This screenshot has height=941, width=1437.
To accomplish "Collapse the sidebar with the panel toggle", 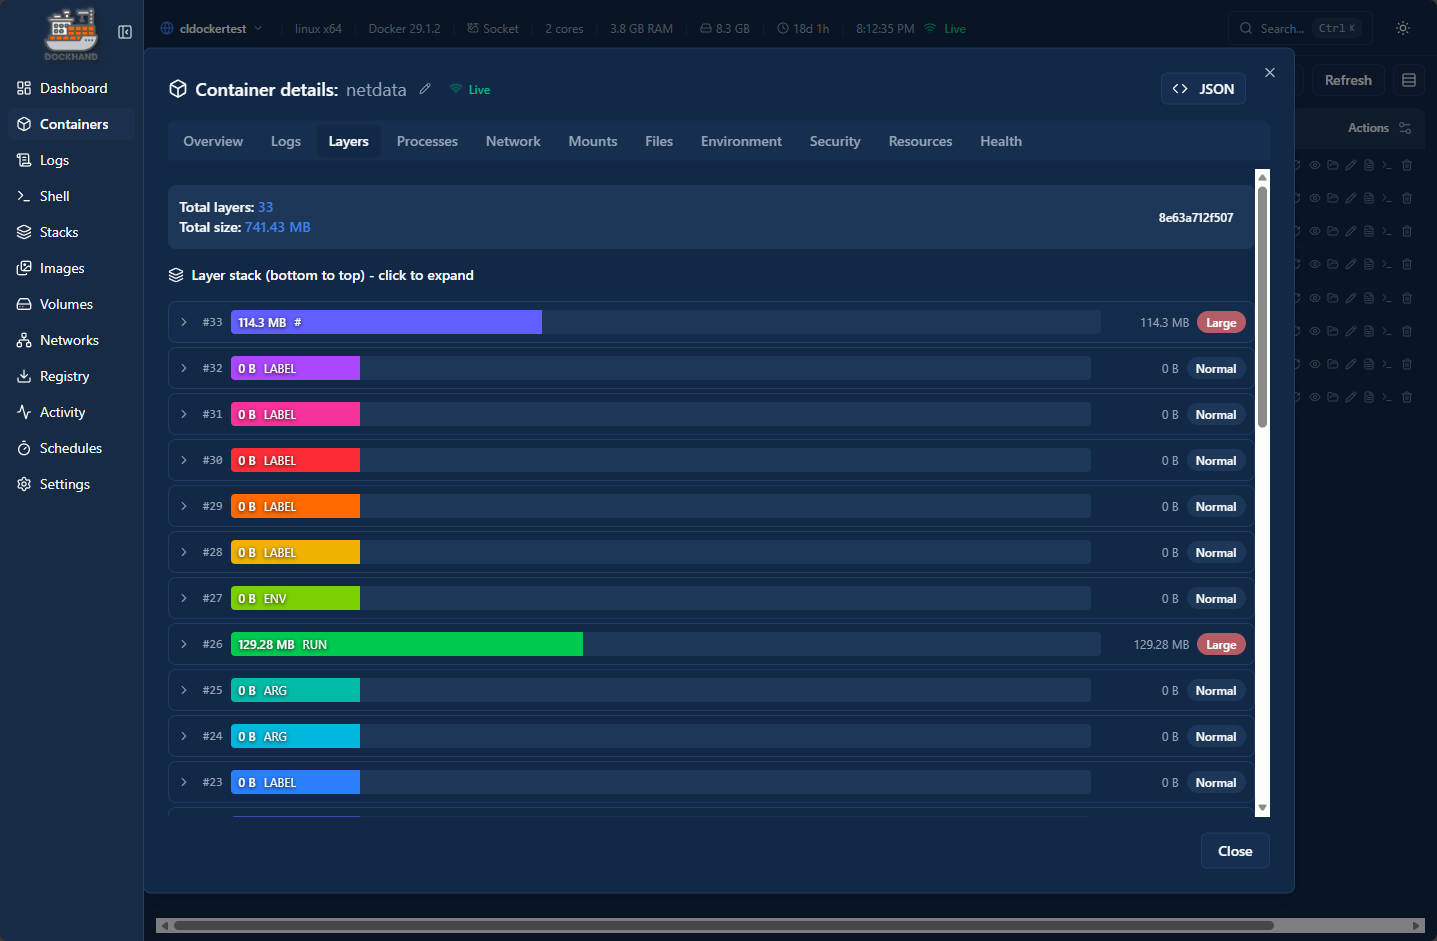I will (x=124, y=31).
